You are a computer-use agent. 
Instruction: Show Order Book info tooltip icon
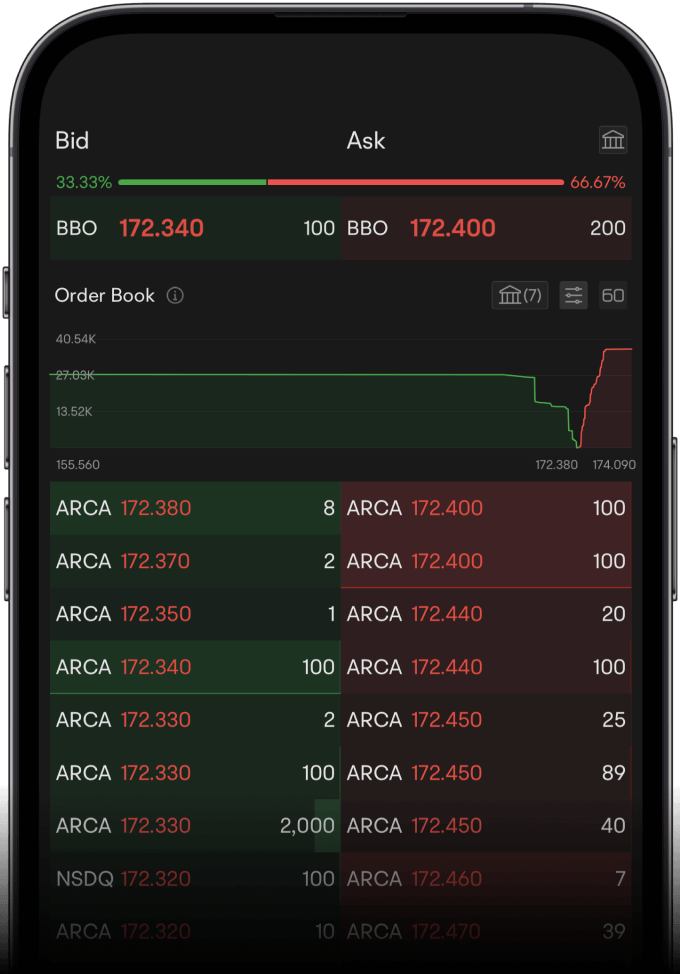(x=175, y=296)
